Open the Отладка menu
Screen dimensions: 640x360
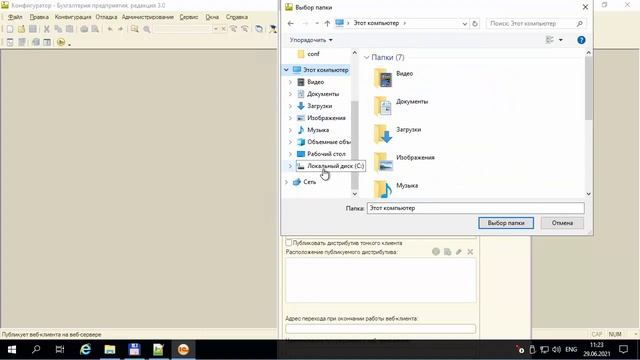(107, 17)
